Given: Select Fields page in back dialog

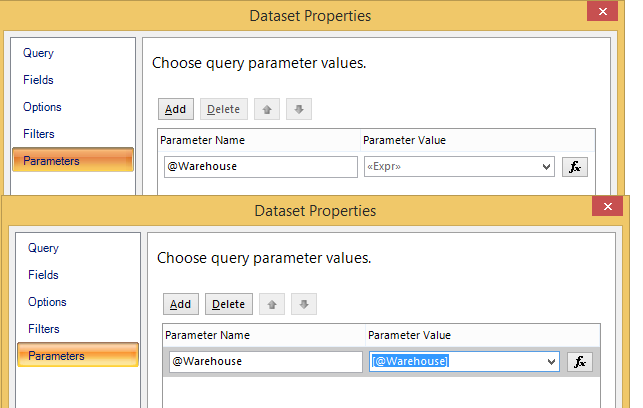Looking at the screenshot, I should tap(39, 80).
